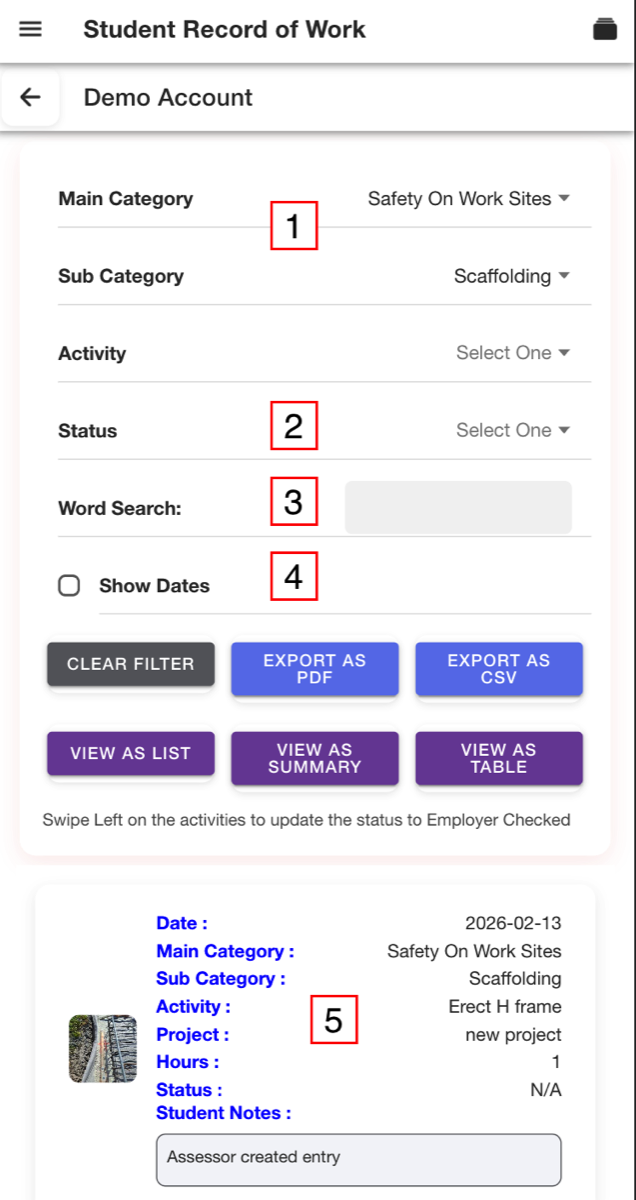The height and width of the screenshot is (1200, 636).
Task: Click the Show Dates label text
Action: pyautogui.click(x=154, y=586)
